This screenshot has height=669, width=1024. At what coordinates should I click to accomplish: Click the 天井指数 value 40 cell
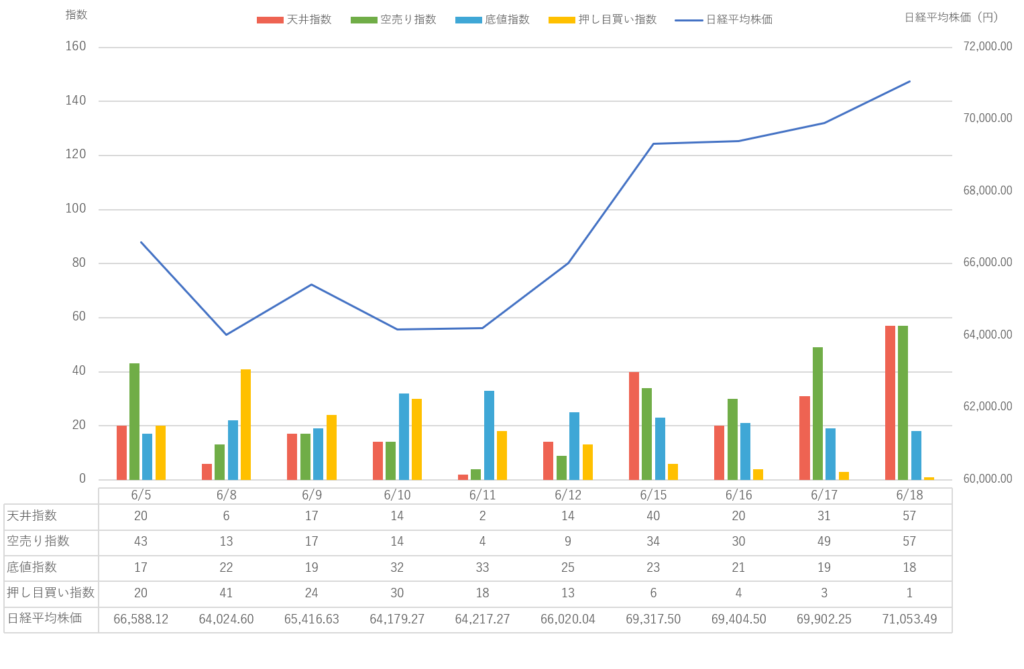coord(653,515)
